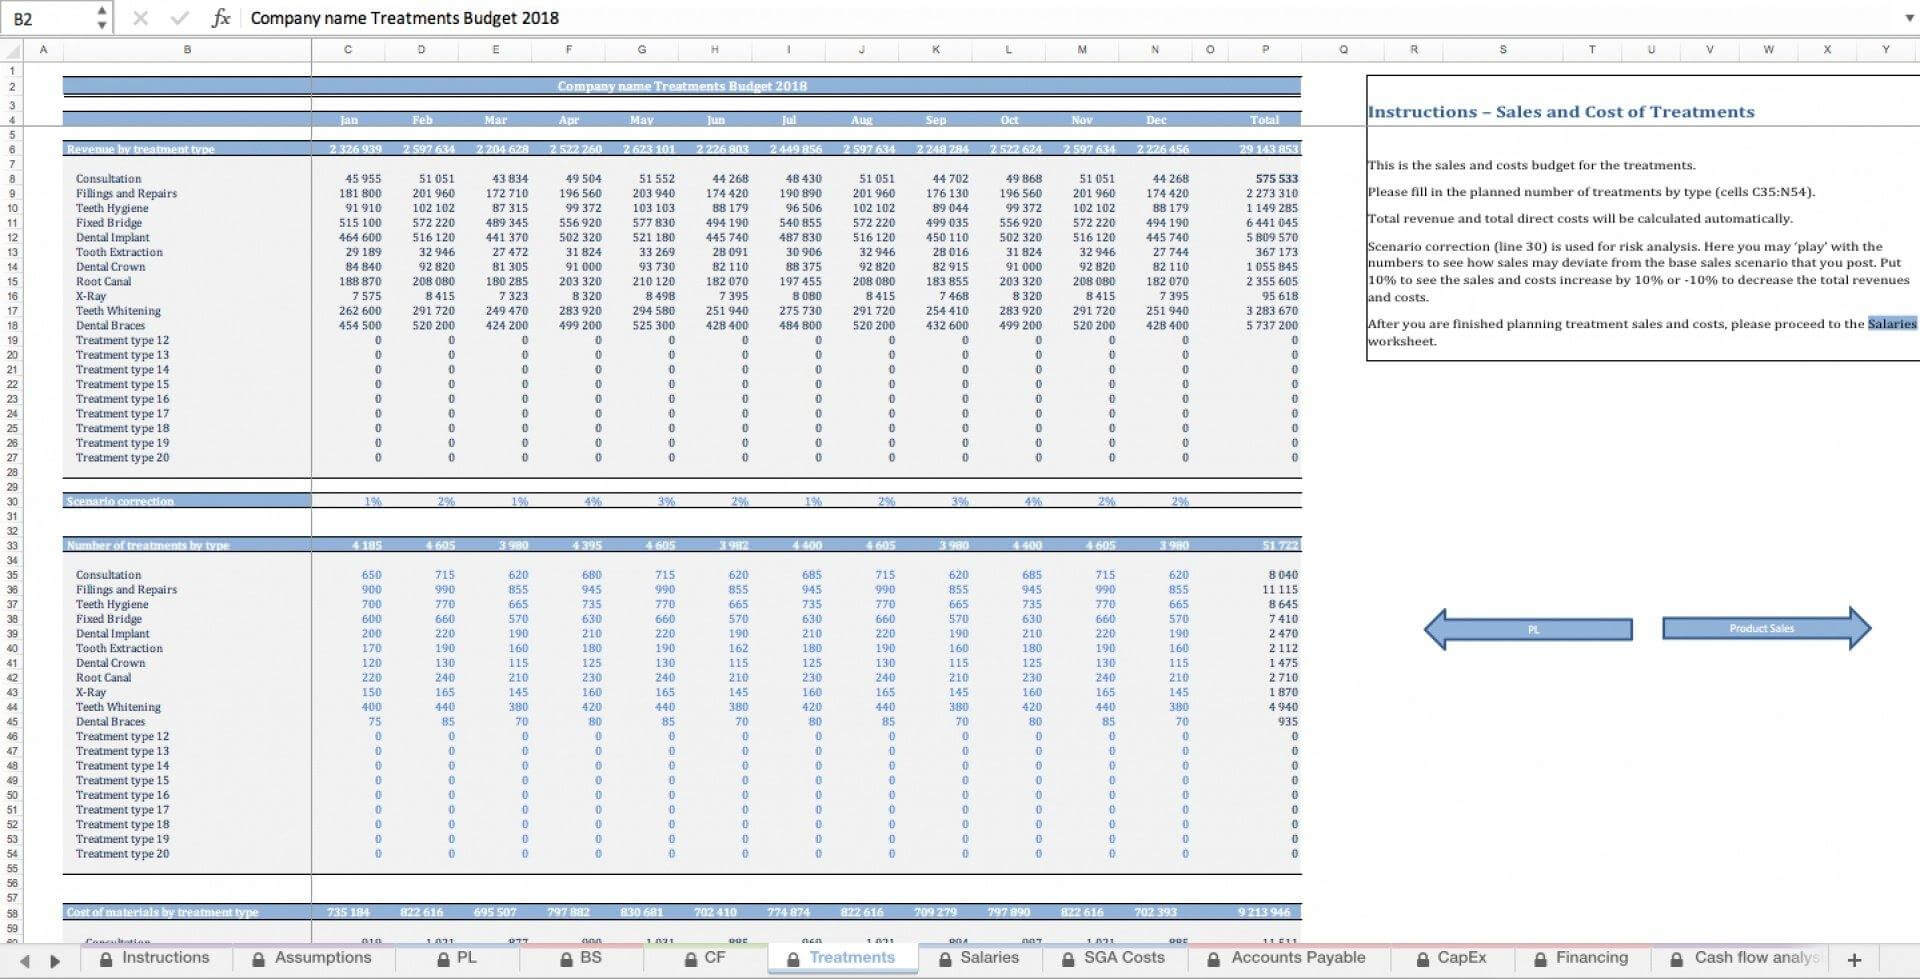Select revenue Treatment type 12 row label
This screenshot has height=979, width=1920.
coord(122,340)
